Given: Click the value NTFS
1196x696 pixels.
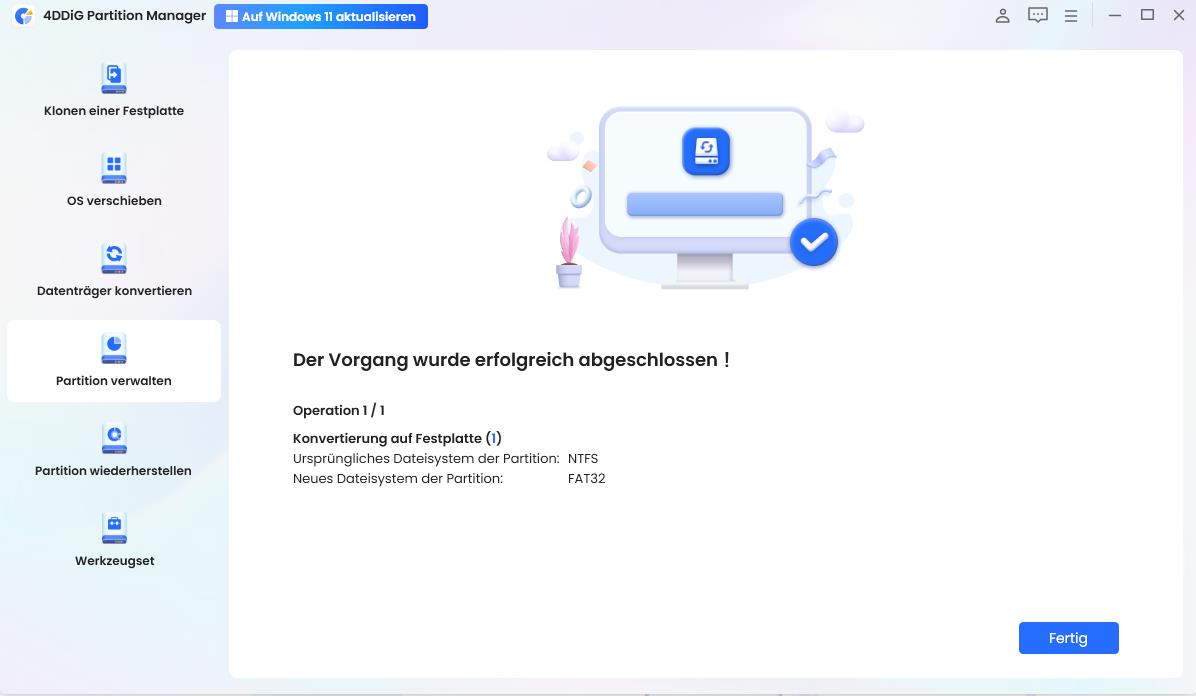Looking at the screenshot, I should tap(583, 459).
